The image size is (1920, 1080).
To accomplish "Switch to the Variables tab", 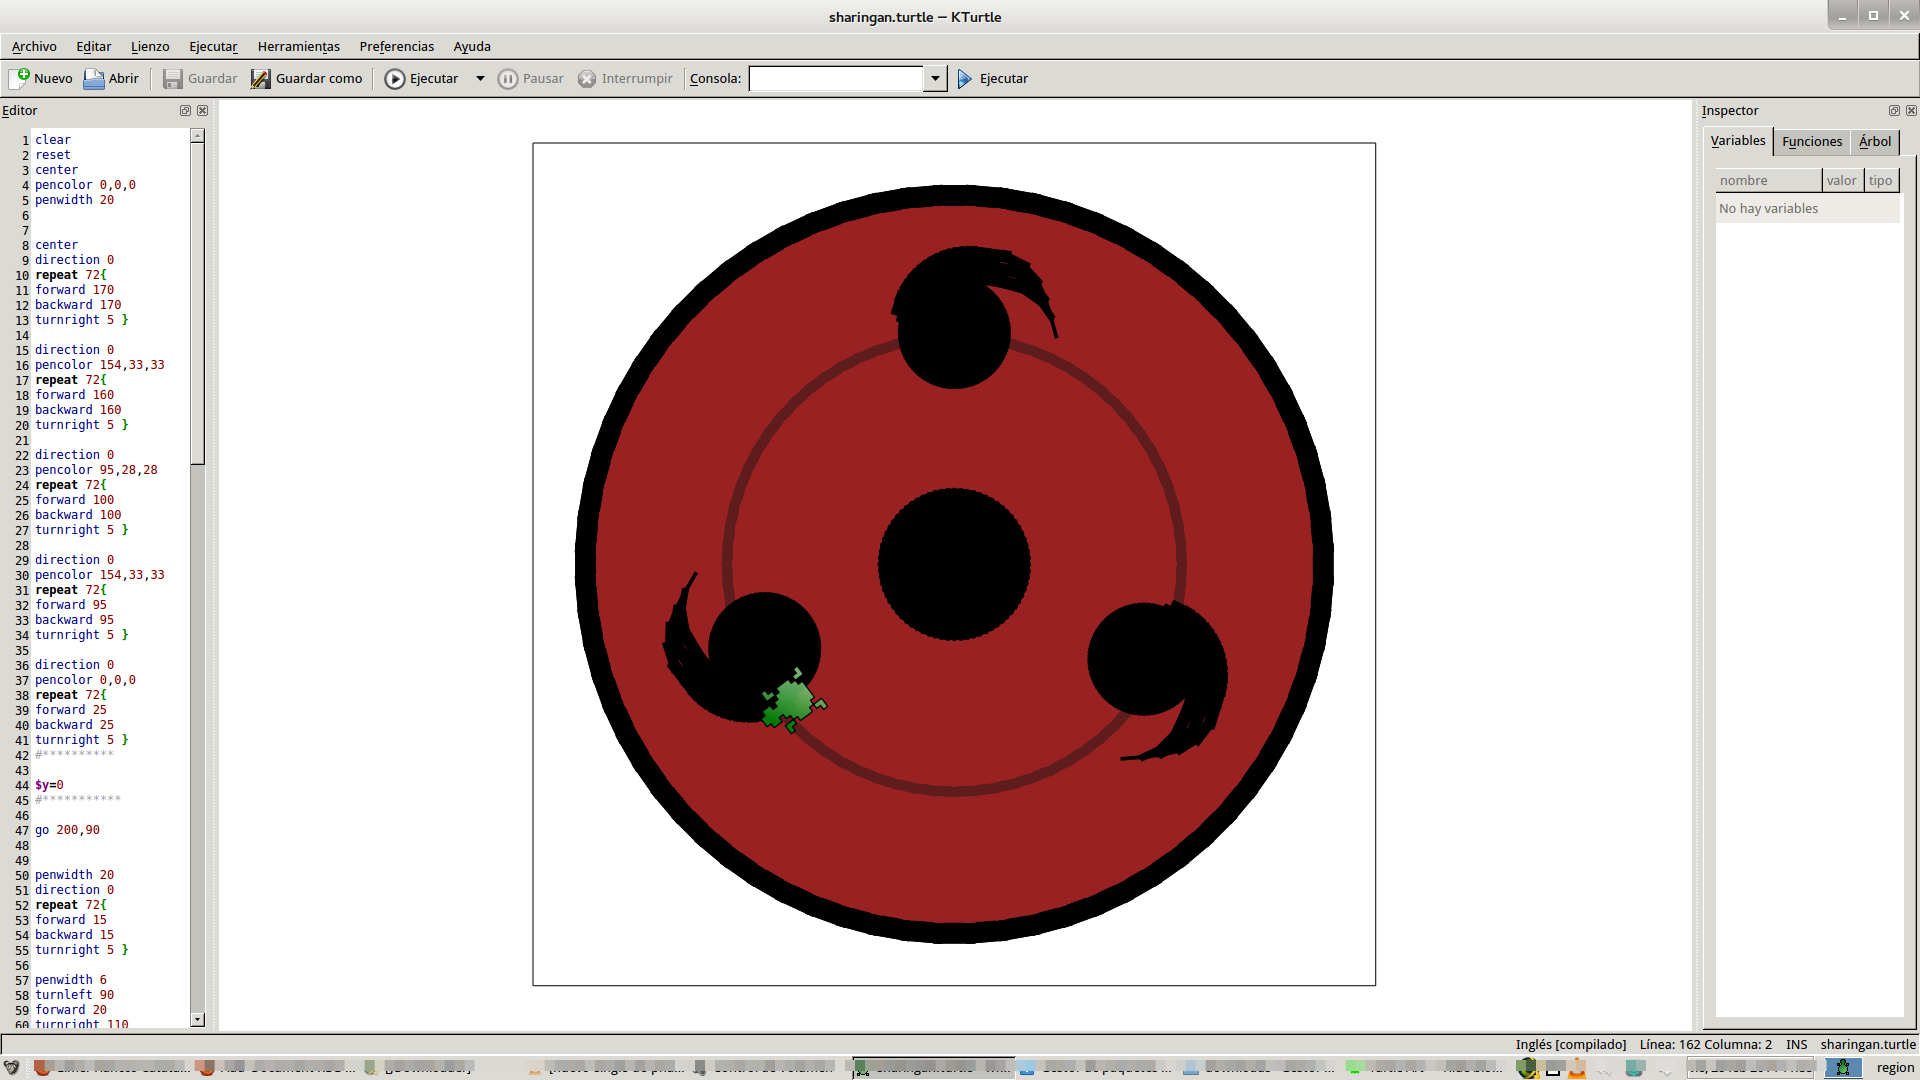I will pyautogui.click(x=1738, y=141).
